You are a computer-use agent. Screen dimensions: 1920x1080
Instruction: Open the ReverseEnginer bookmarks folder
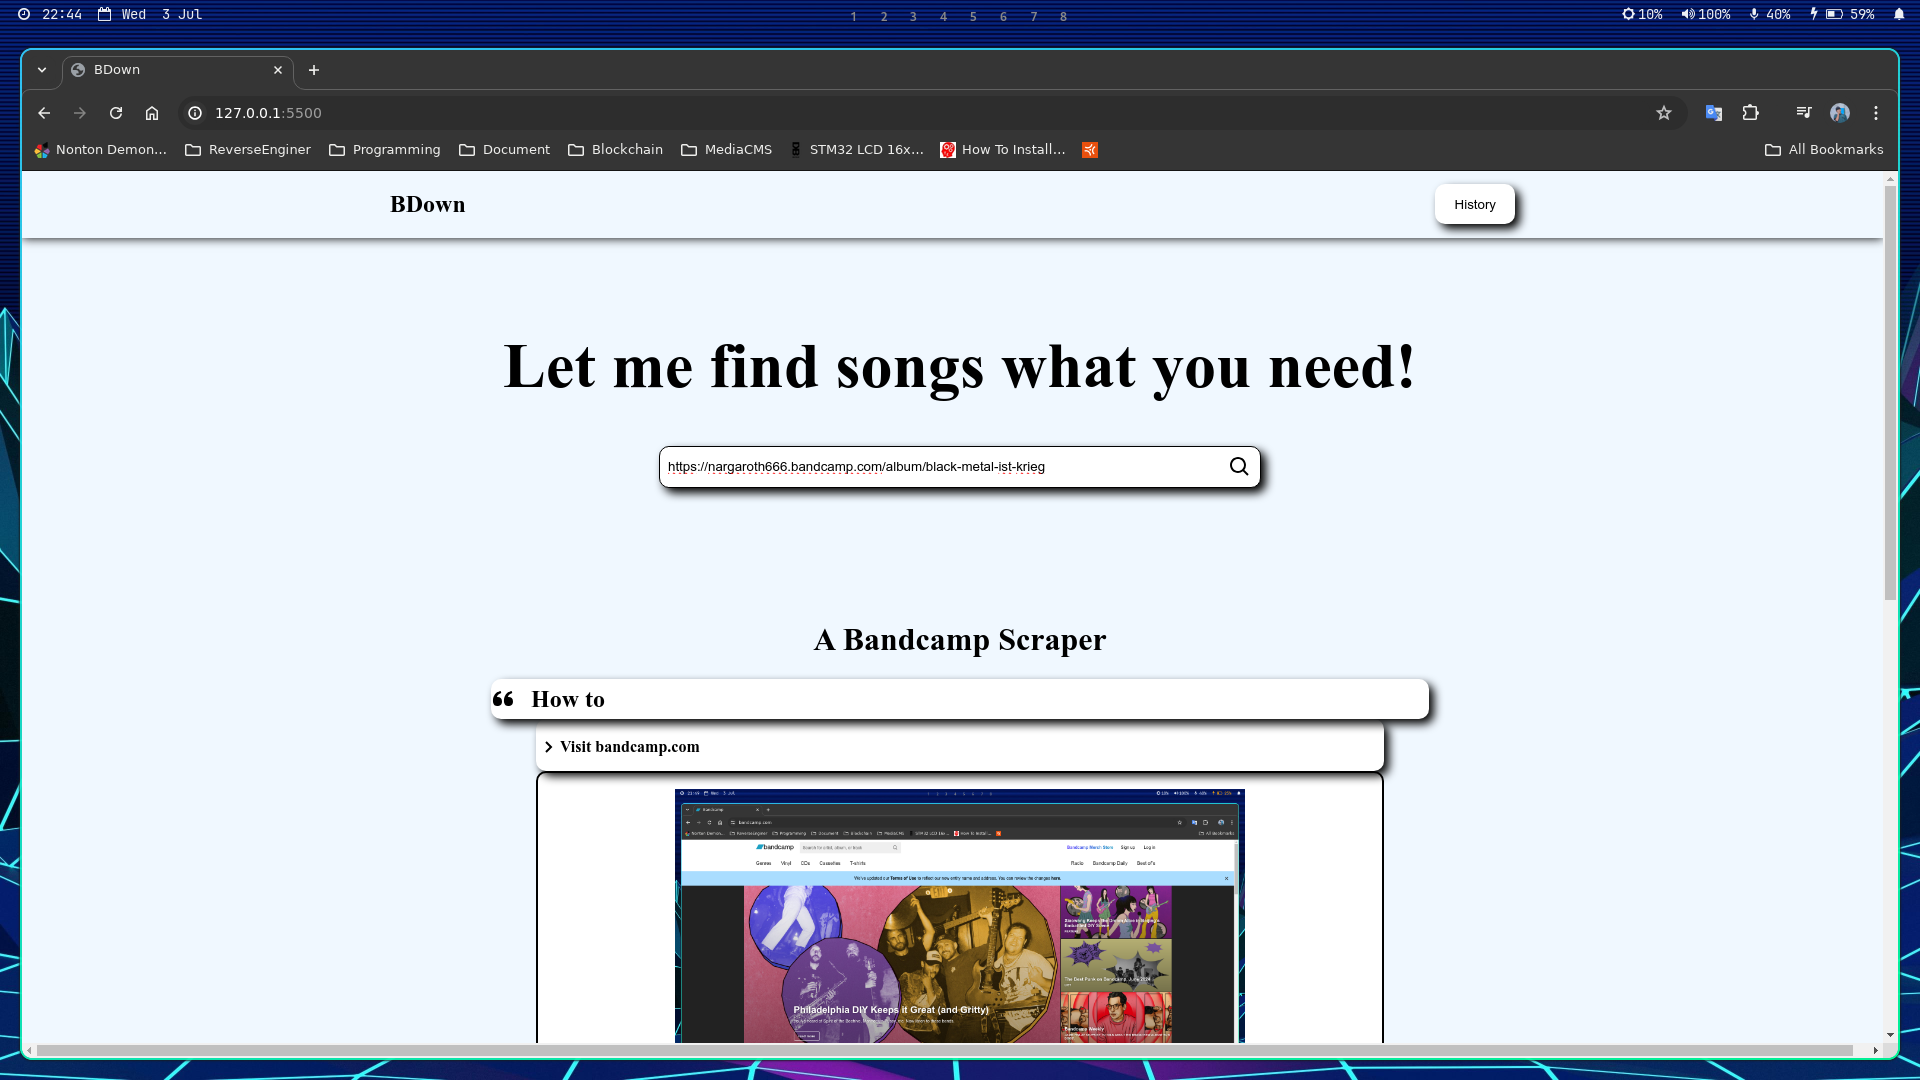tap(247, 149)
